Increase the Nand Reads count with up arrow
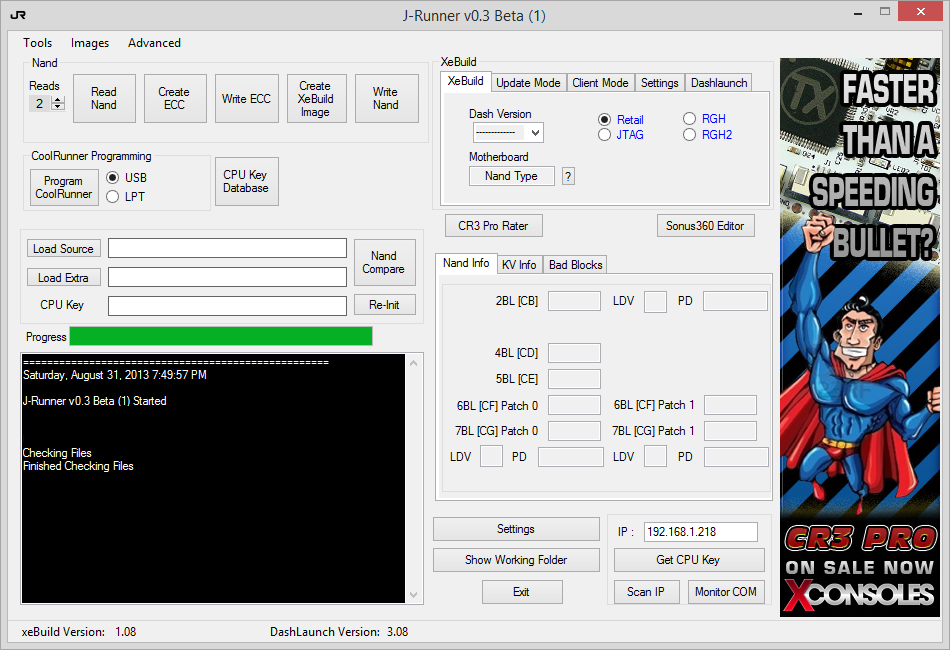This screenshot has width=951, height=651. pos(58,100)
